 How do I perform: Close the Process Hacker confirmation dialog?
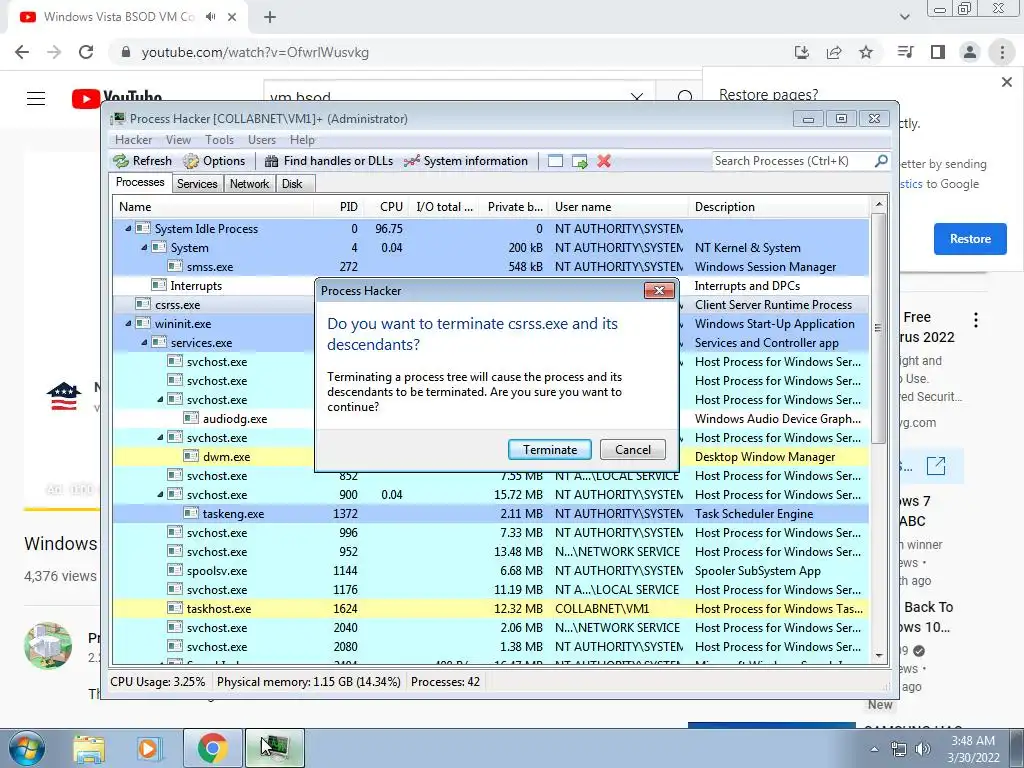(659, 291)
